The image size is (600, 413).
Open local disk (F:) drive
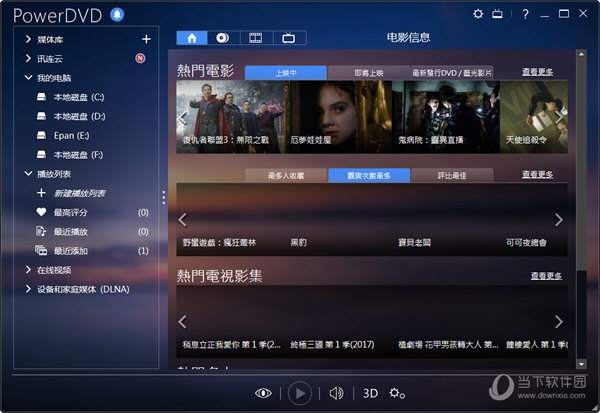tap(70, 155)
